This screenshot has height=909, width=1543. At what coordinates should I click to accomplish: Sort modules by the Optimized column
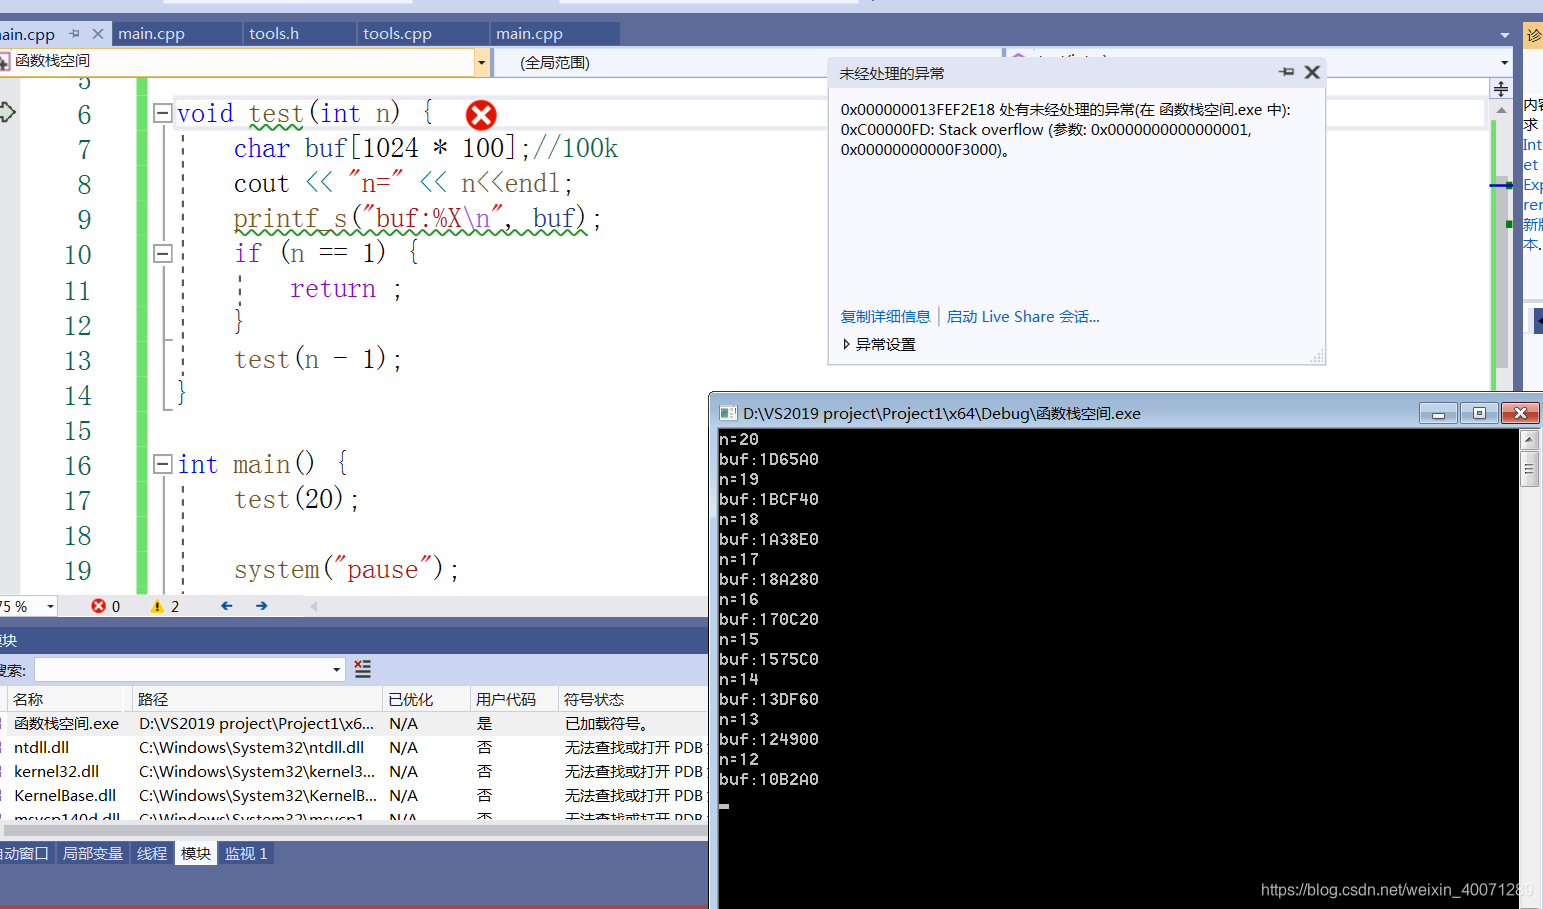[x=426, y=699]
